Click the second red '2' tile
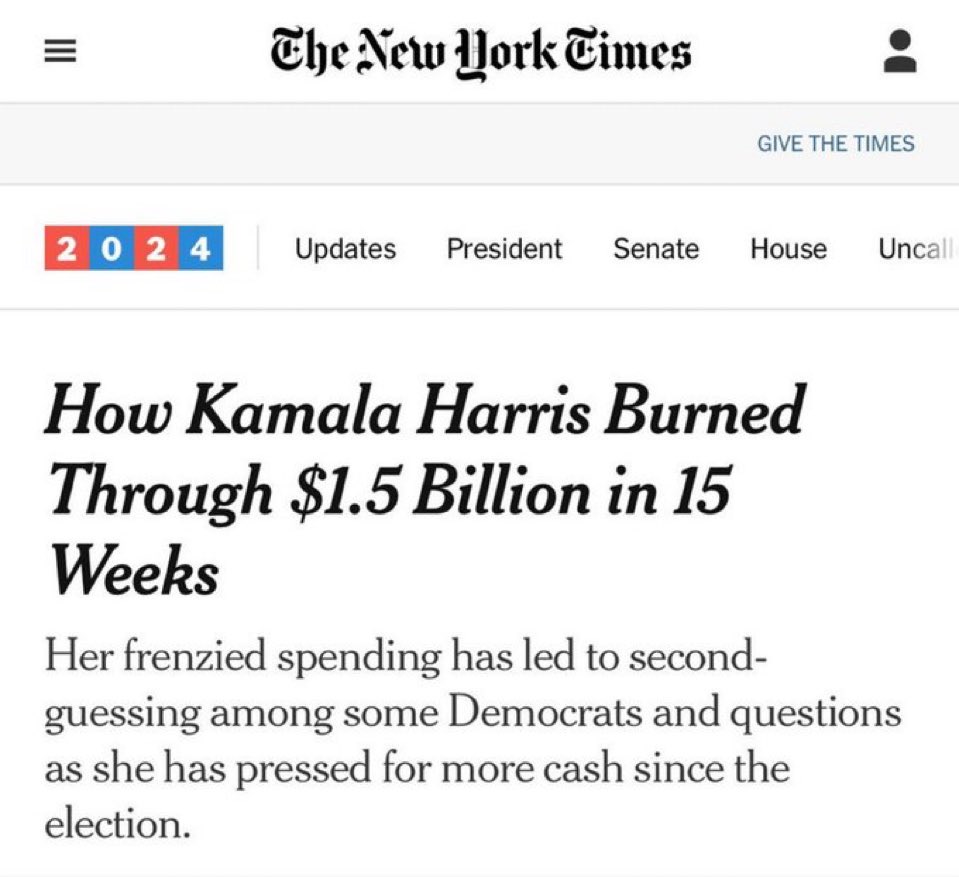The height and width of the screenshot is (877, 959). 156,248
